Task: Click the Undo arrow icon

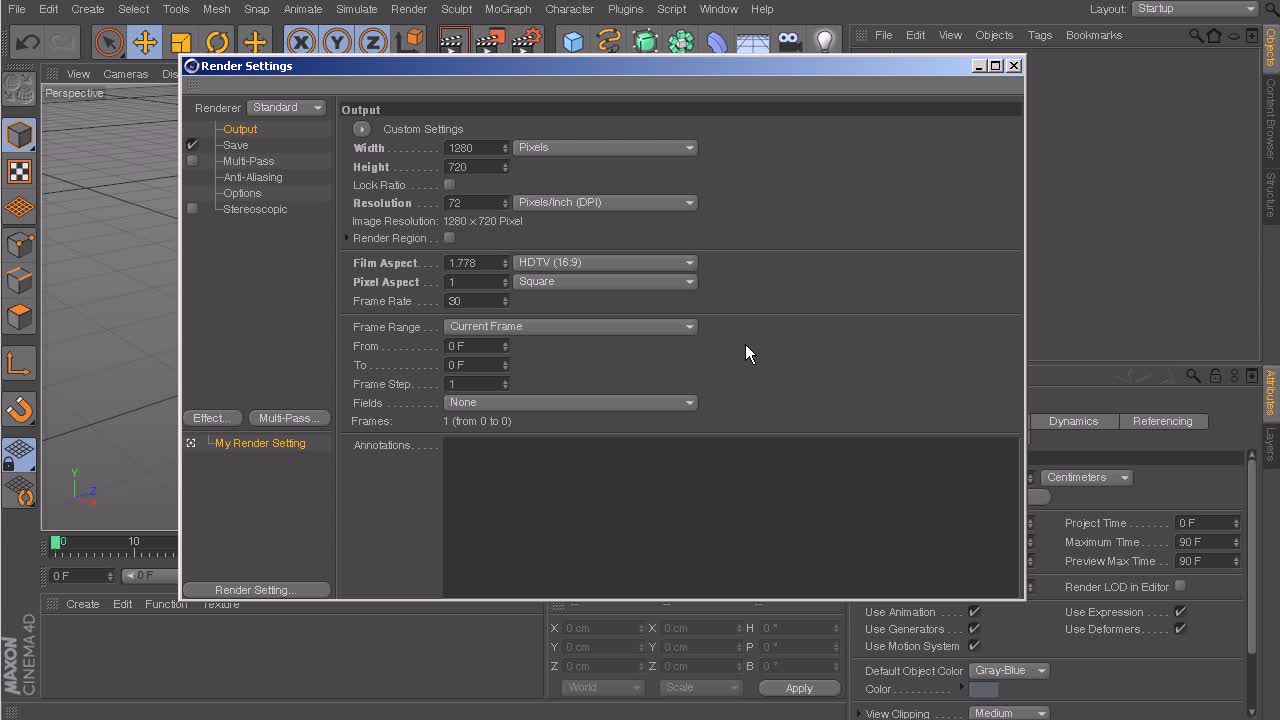Action: [x=27, y=42]
